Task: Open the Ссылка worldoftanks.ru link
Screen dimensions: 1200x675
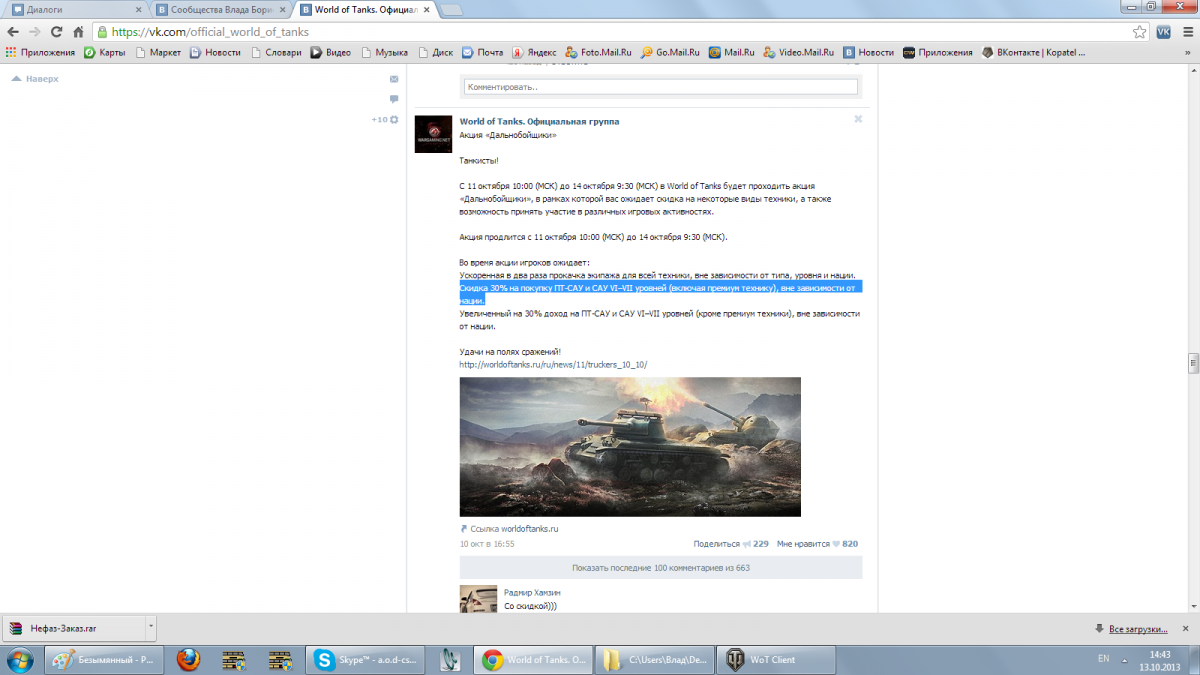Action: tap(509, 528)
